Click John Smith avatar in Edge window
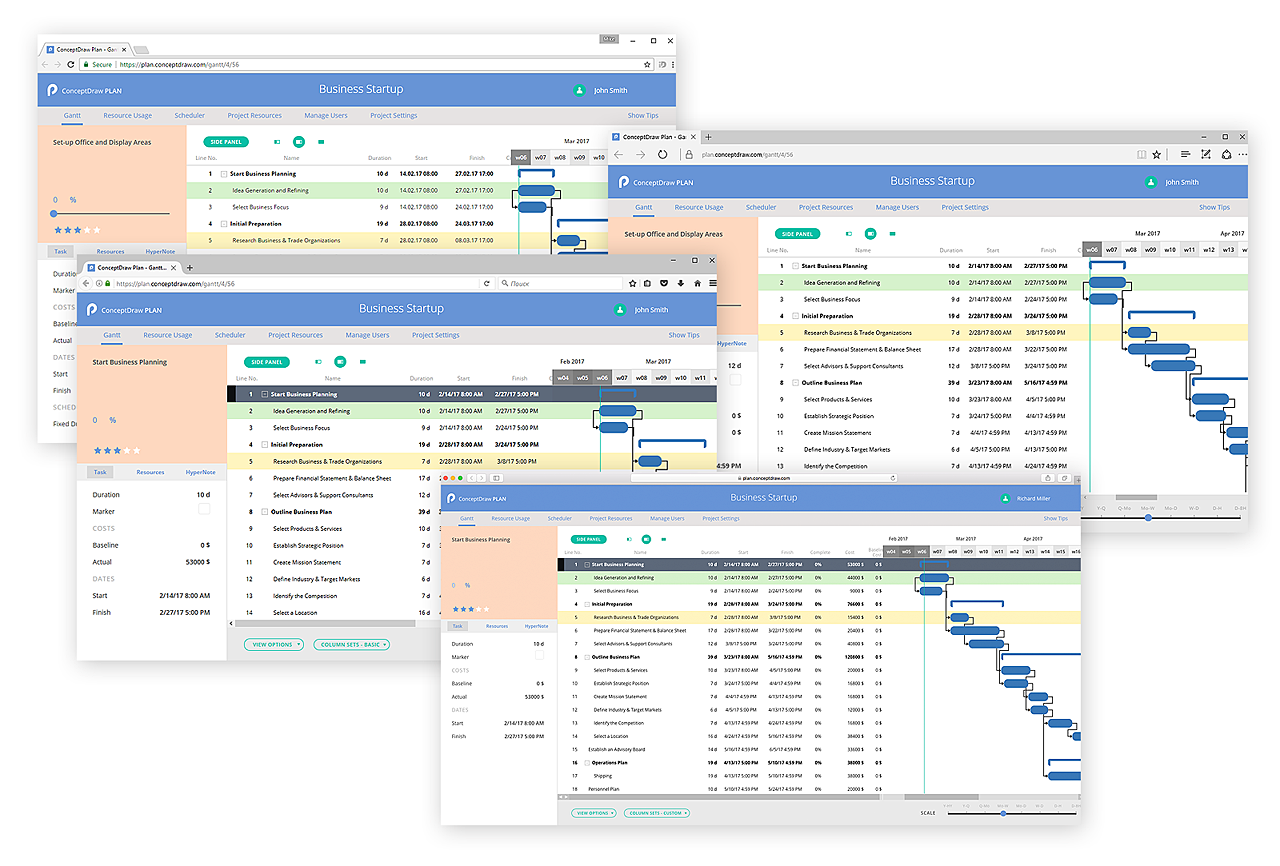Viewport: 1280px width, 866px height. pos(1151,182)
